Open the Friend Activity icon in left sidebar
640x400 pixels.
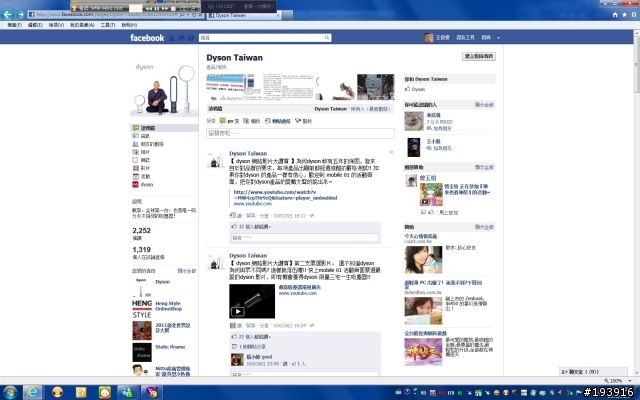[x=136, y=144]
